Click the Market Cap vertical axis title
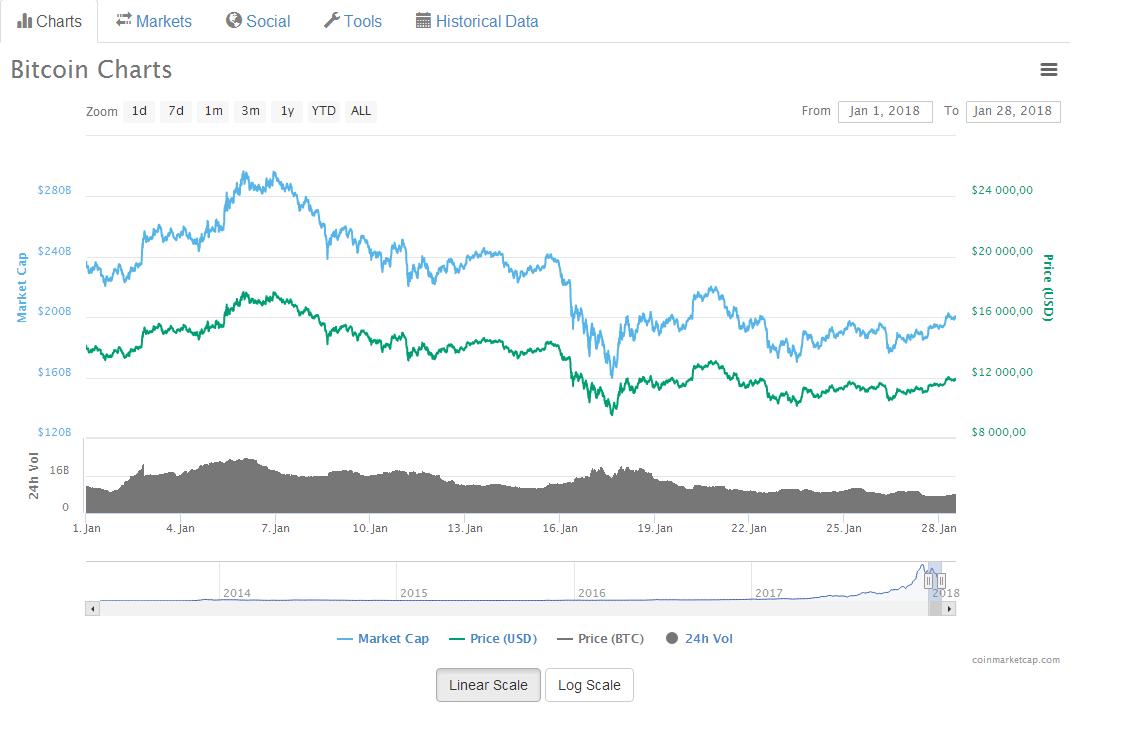This screenshot has height=735, width=1130. point(22,288)
